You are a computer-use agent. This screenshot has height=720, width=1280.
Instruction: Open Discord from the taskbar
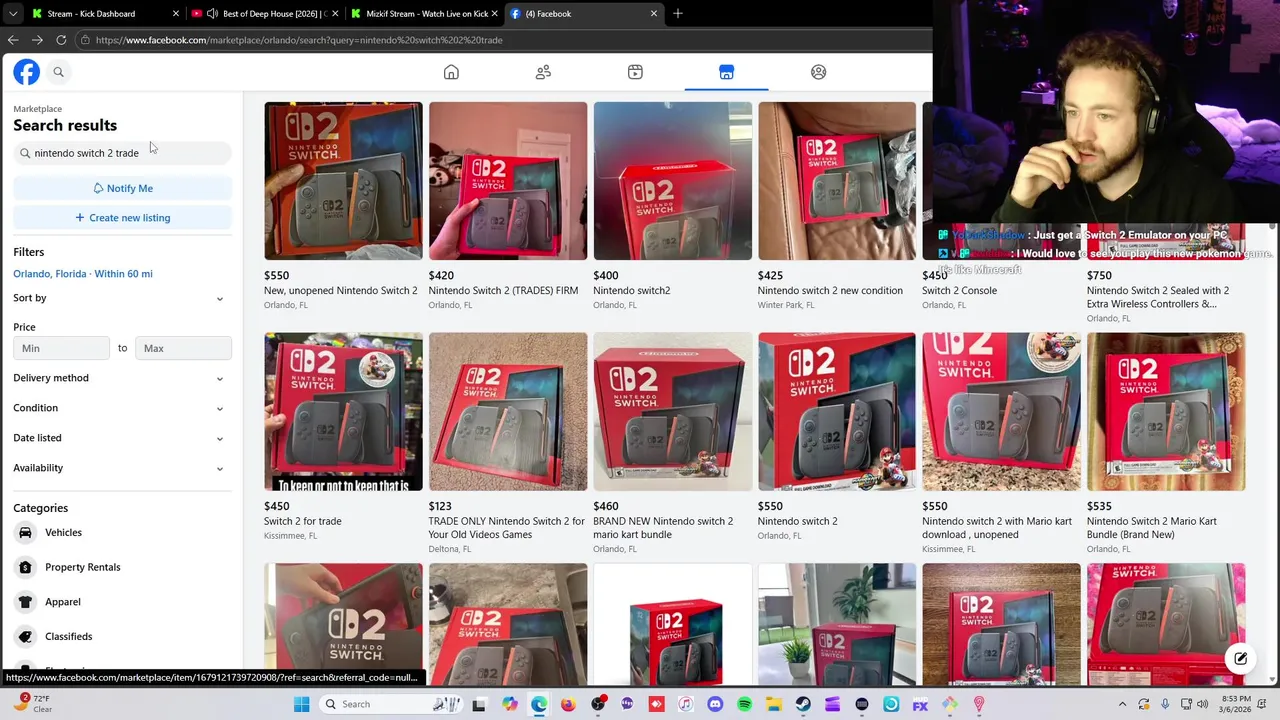715,704
